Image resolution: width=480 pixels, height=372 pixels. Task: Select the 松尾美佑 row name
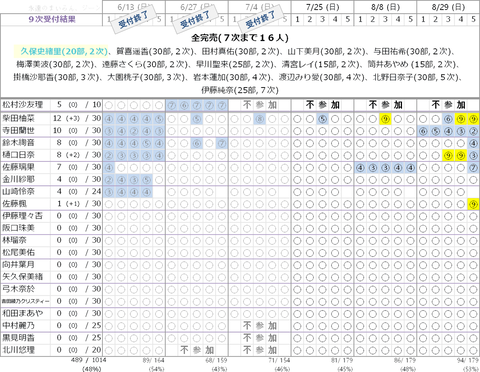[18, 252]
